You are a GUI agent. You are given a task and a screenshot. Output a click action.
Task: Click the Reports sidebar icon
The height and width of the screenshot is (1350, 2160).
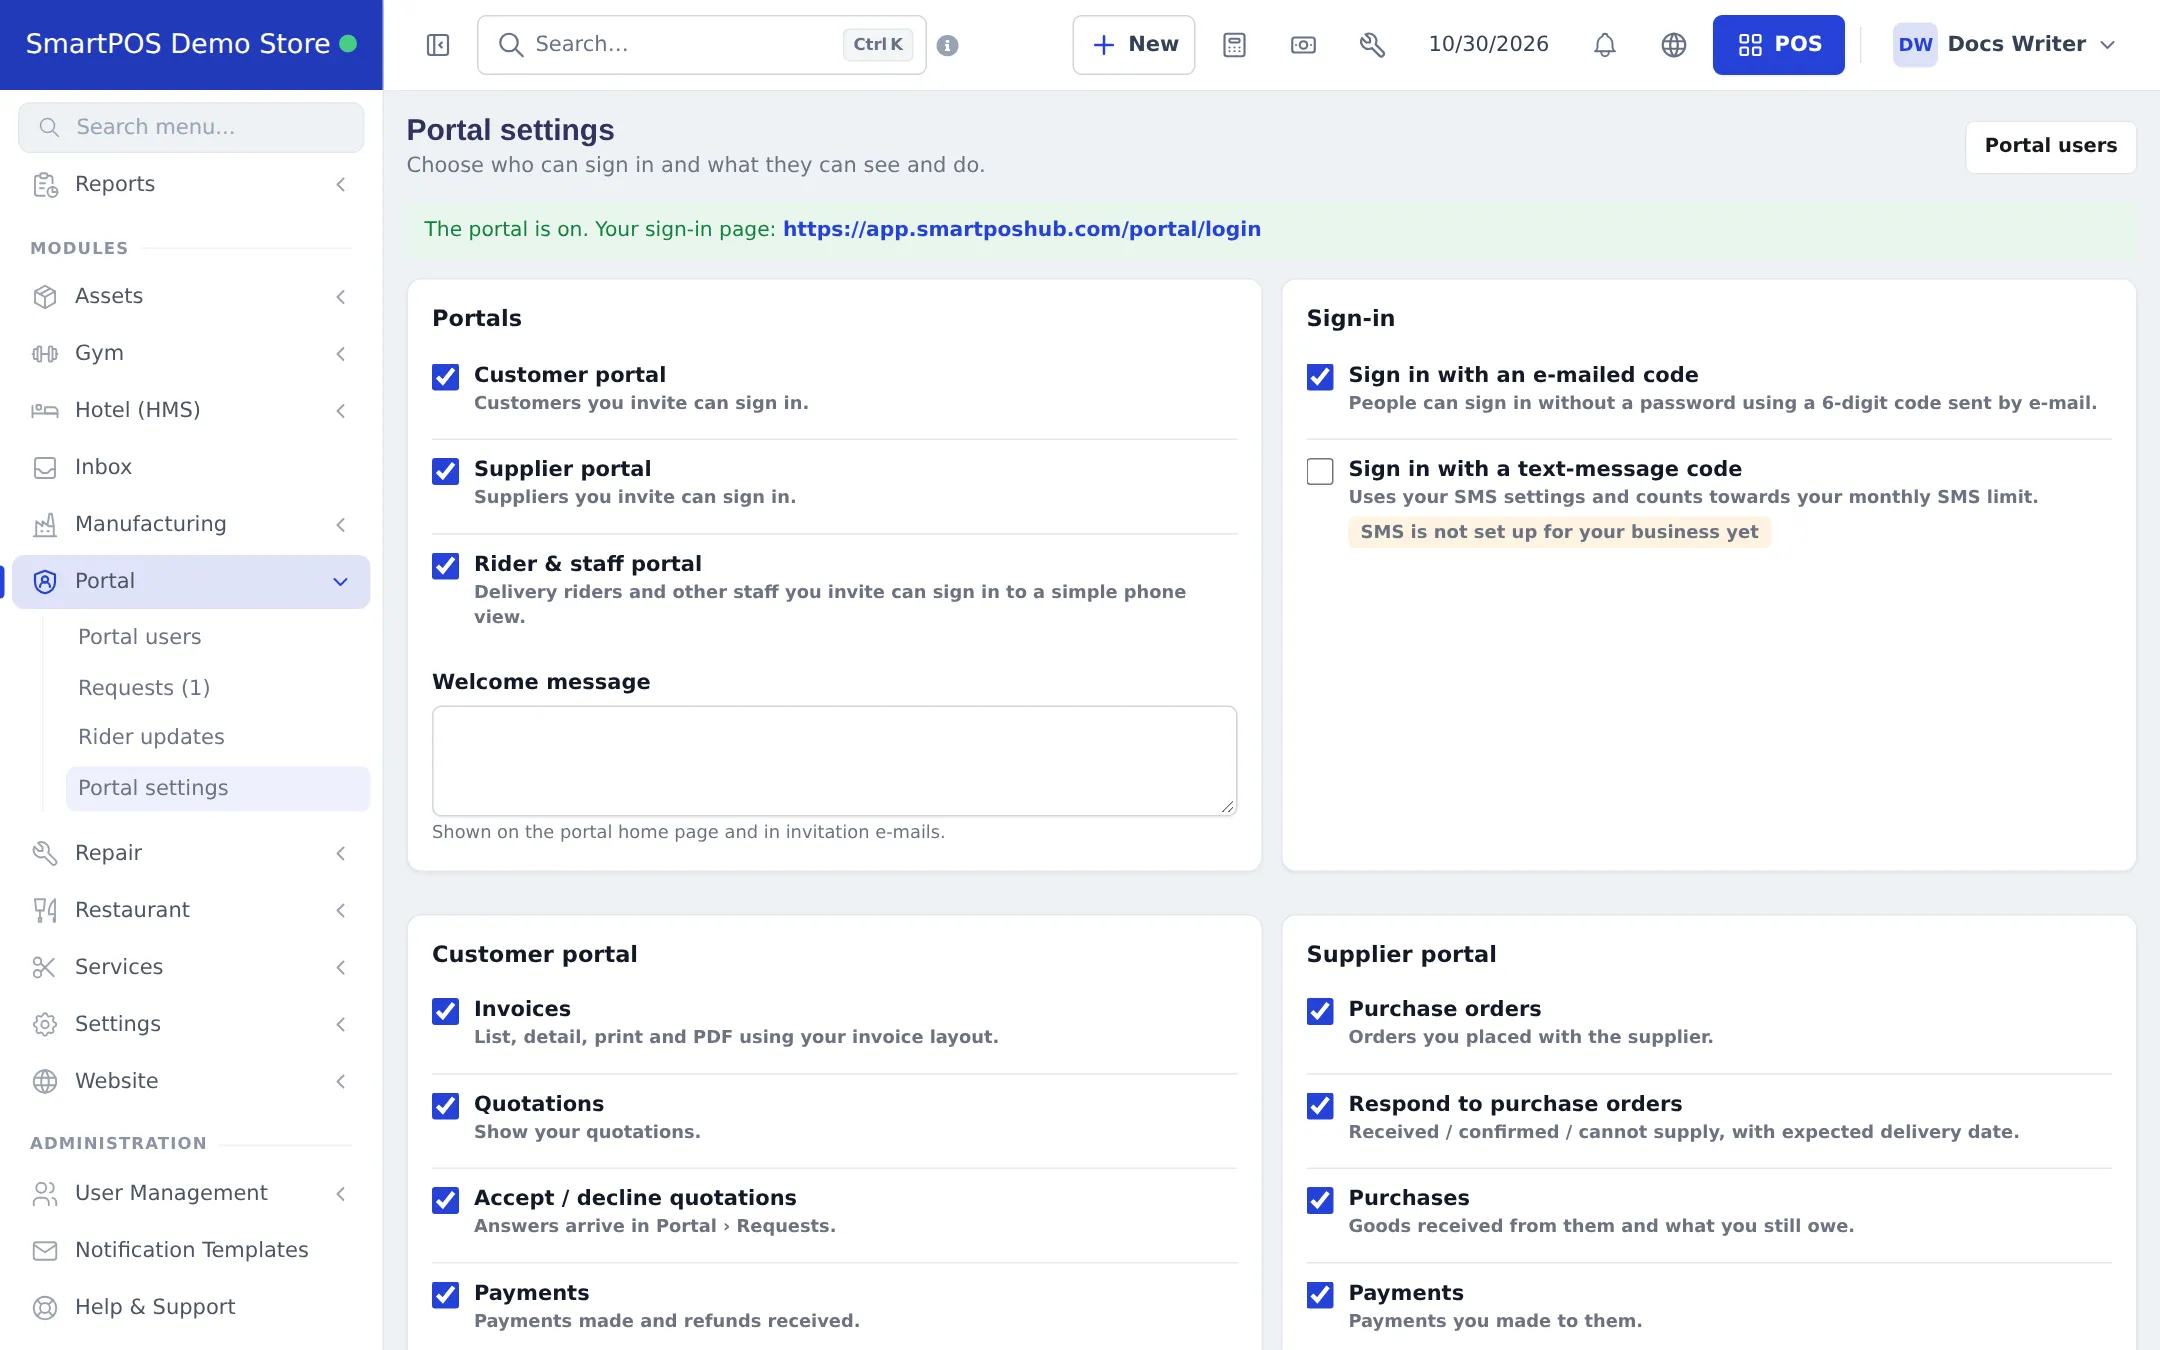45,184
